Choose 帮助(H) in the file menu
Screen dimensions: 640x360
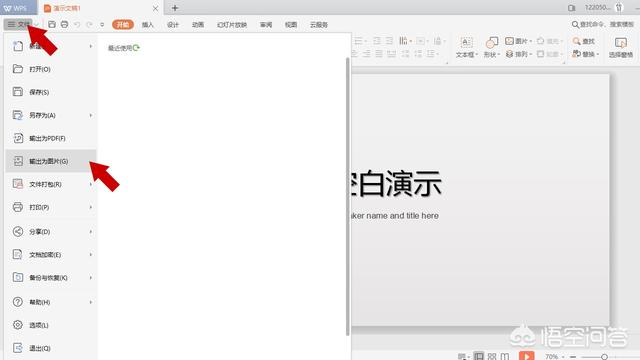[x=51, y=302]
